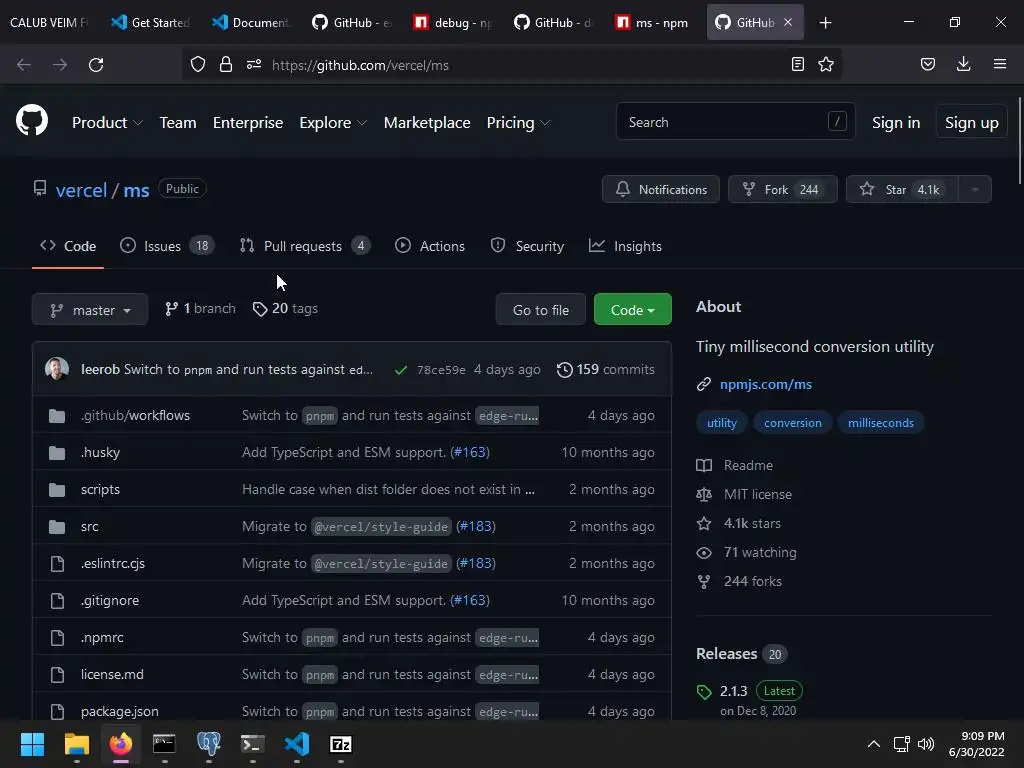This screenshot has width=1024, height=768.
Task: Click the 'conversion' topic tag
Action: coord(793,423)
